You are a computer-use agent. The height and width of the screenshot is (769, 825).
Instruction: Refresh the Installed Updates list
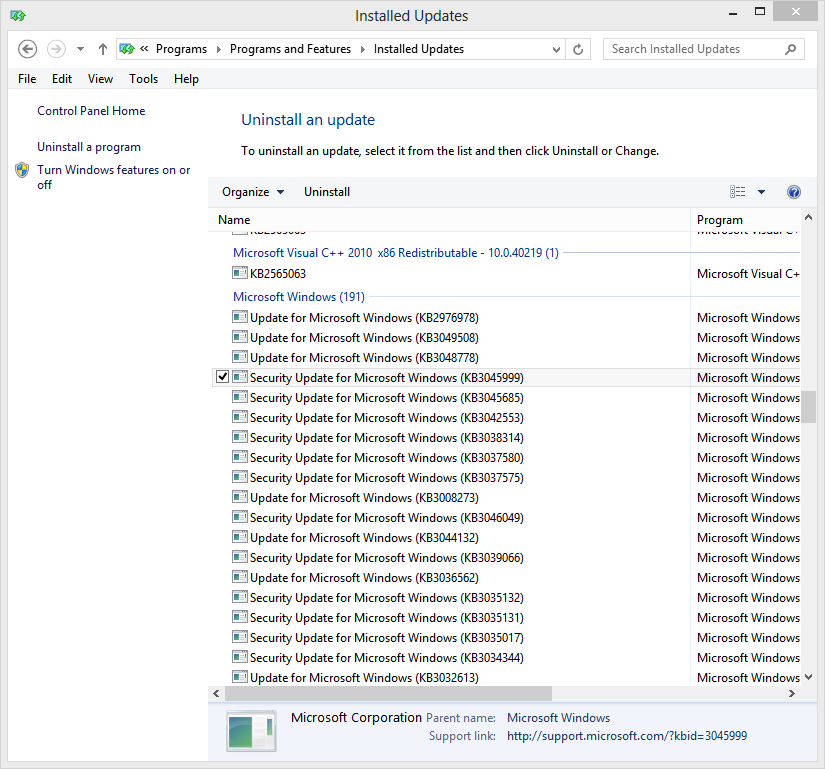(578, 49)
